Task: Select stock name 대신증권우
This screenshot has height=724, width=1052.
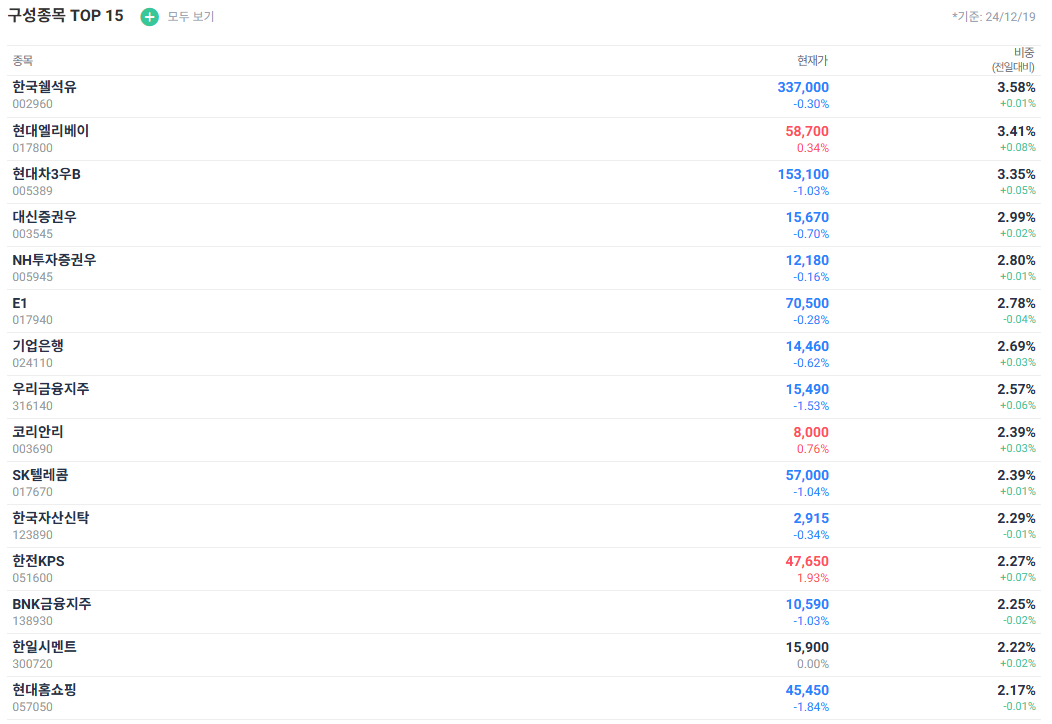Action: point(44,217)
